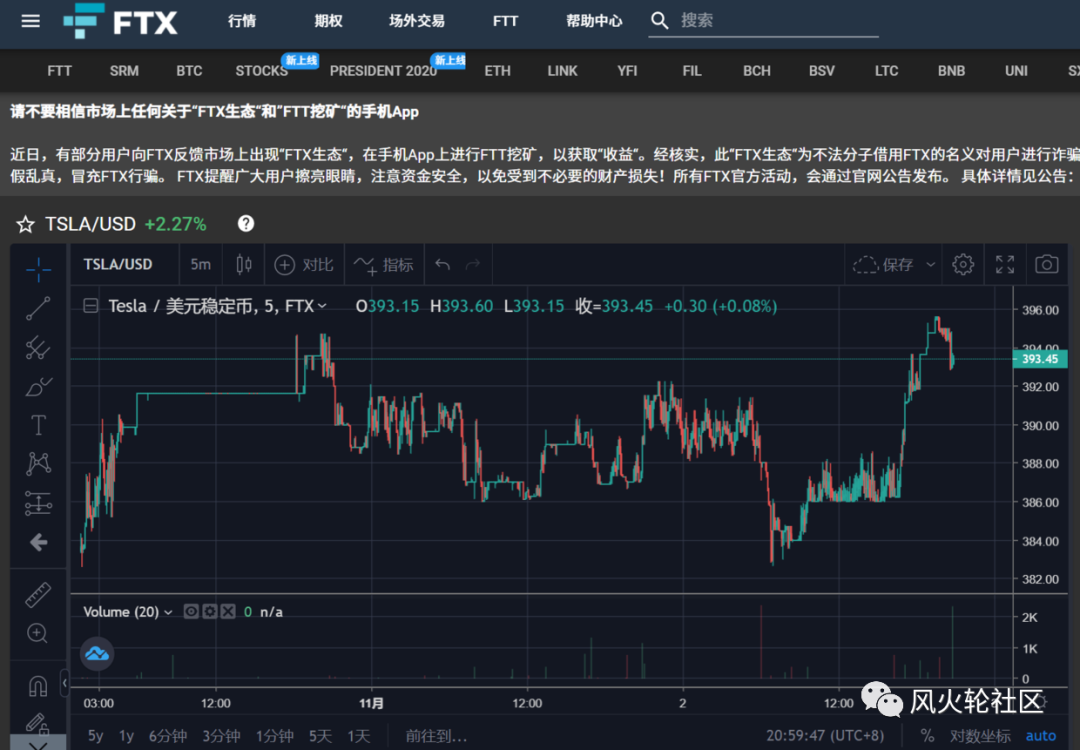Viewport: 1080px width, 750px height.
Task: Select the ETH market tab
Action: coord(497,71)
